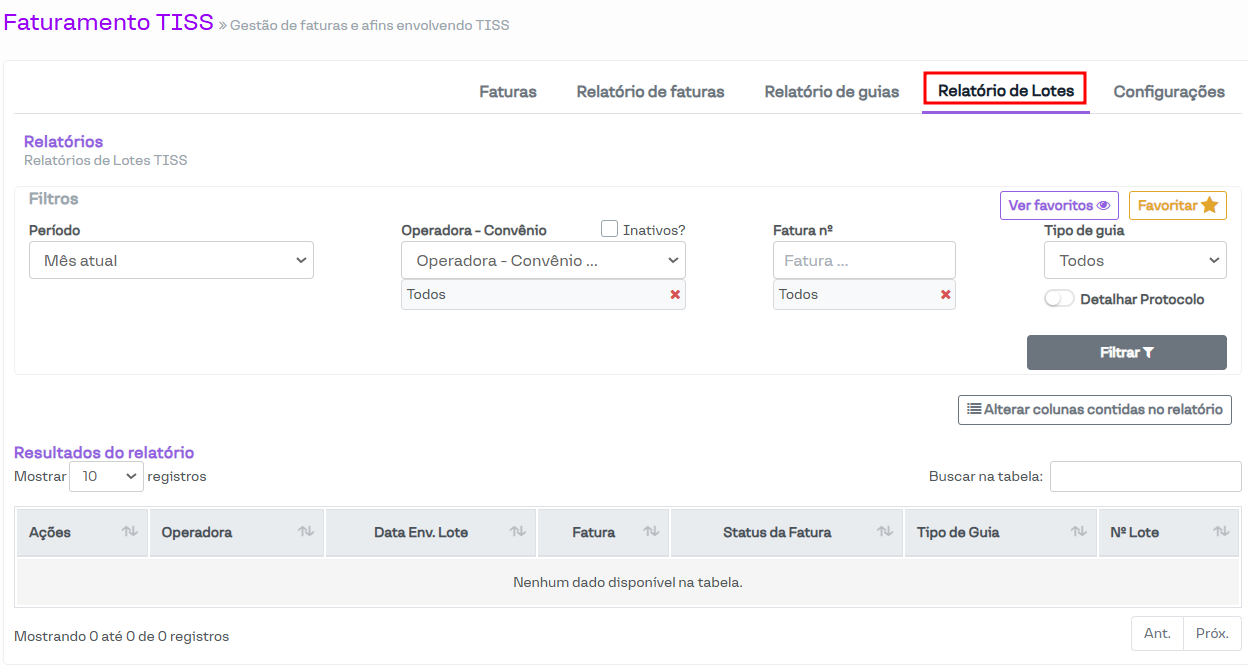Check the Inativos? checkbox

point(610,229)
